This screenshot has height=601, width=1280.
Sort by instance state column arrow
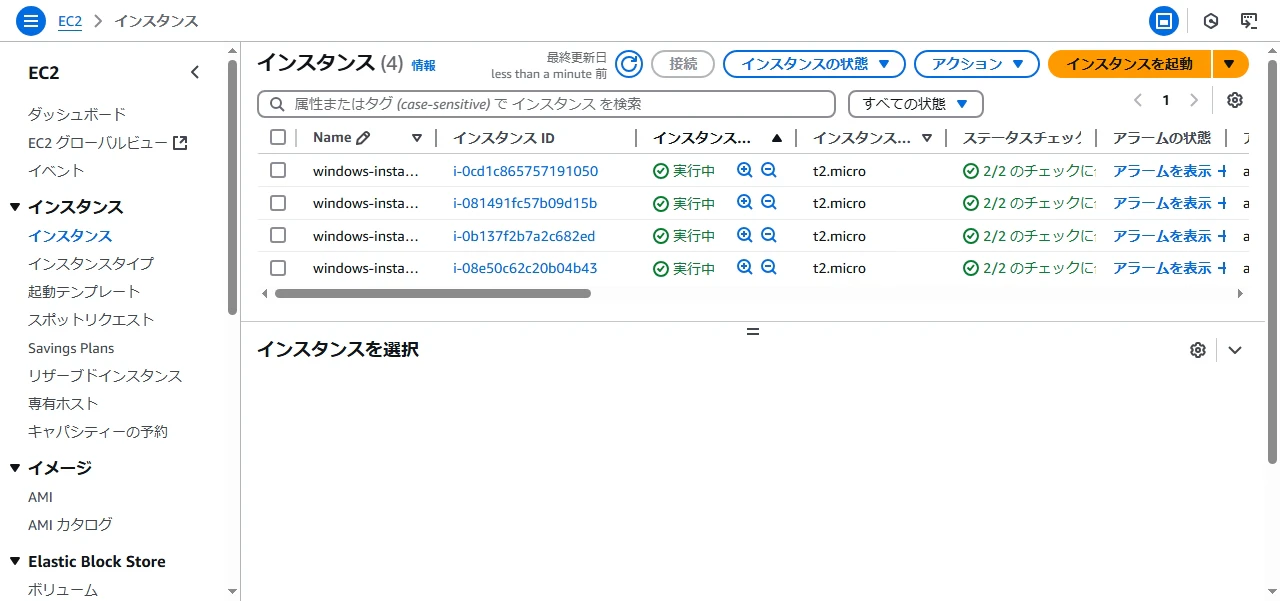pos(777,138)
